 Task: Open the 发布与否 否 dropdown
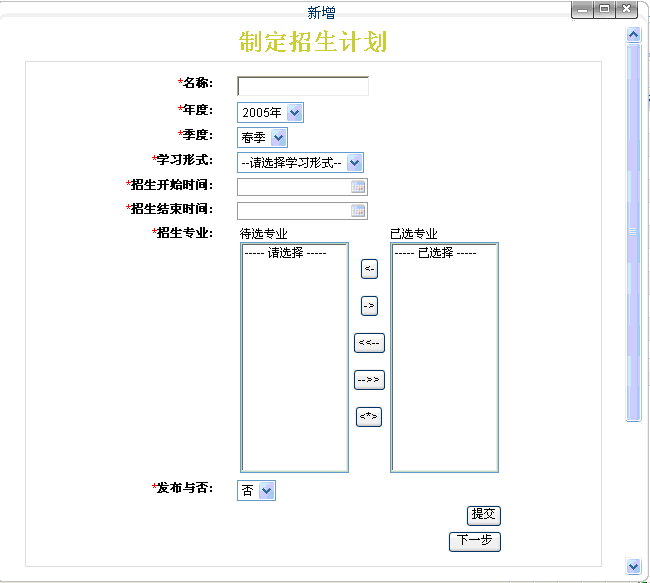point(256,491)
